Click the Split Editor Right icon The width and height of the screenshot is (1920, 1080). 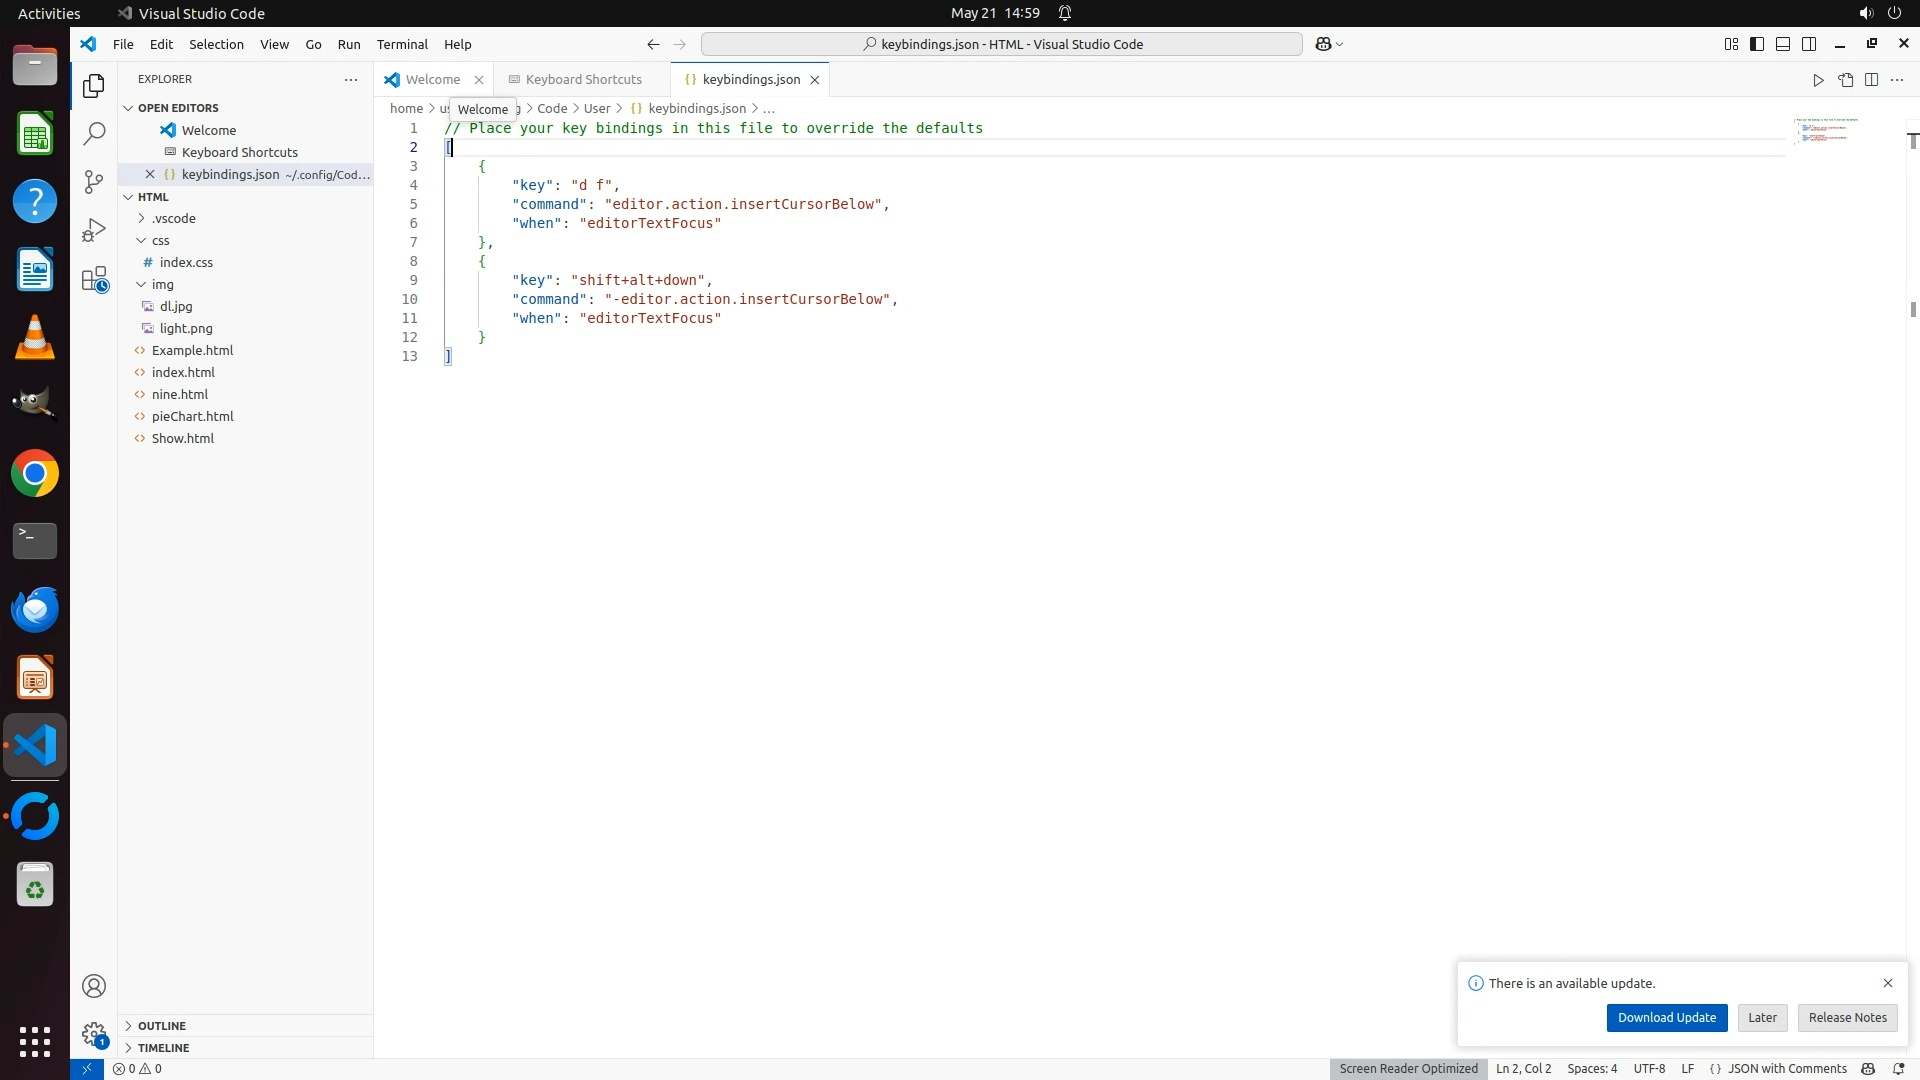1871,80
